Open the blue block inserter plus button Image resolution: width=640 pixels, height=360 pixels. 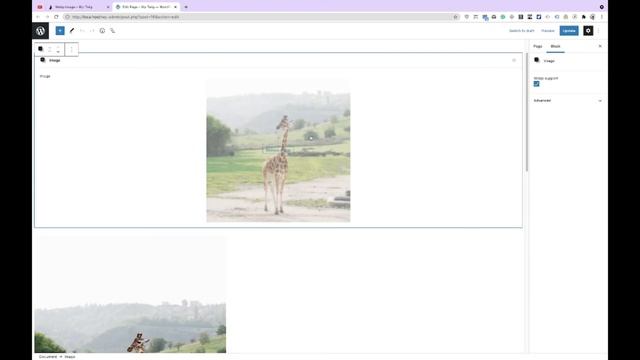[60, 31]
